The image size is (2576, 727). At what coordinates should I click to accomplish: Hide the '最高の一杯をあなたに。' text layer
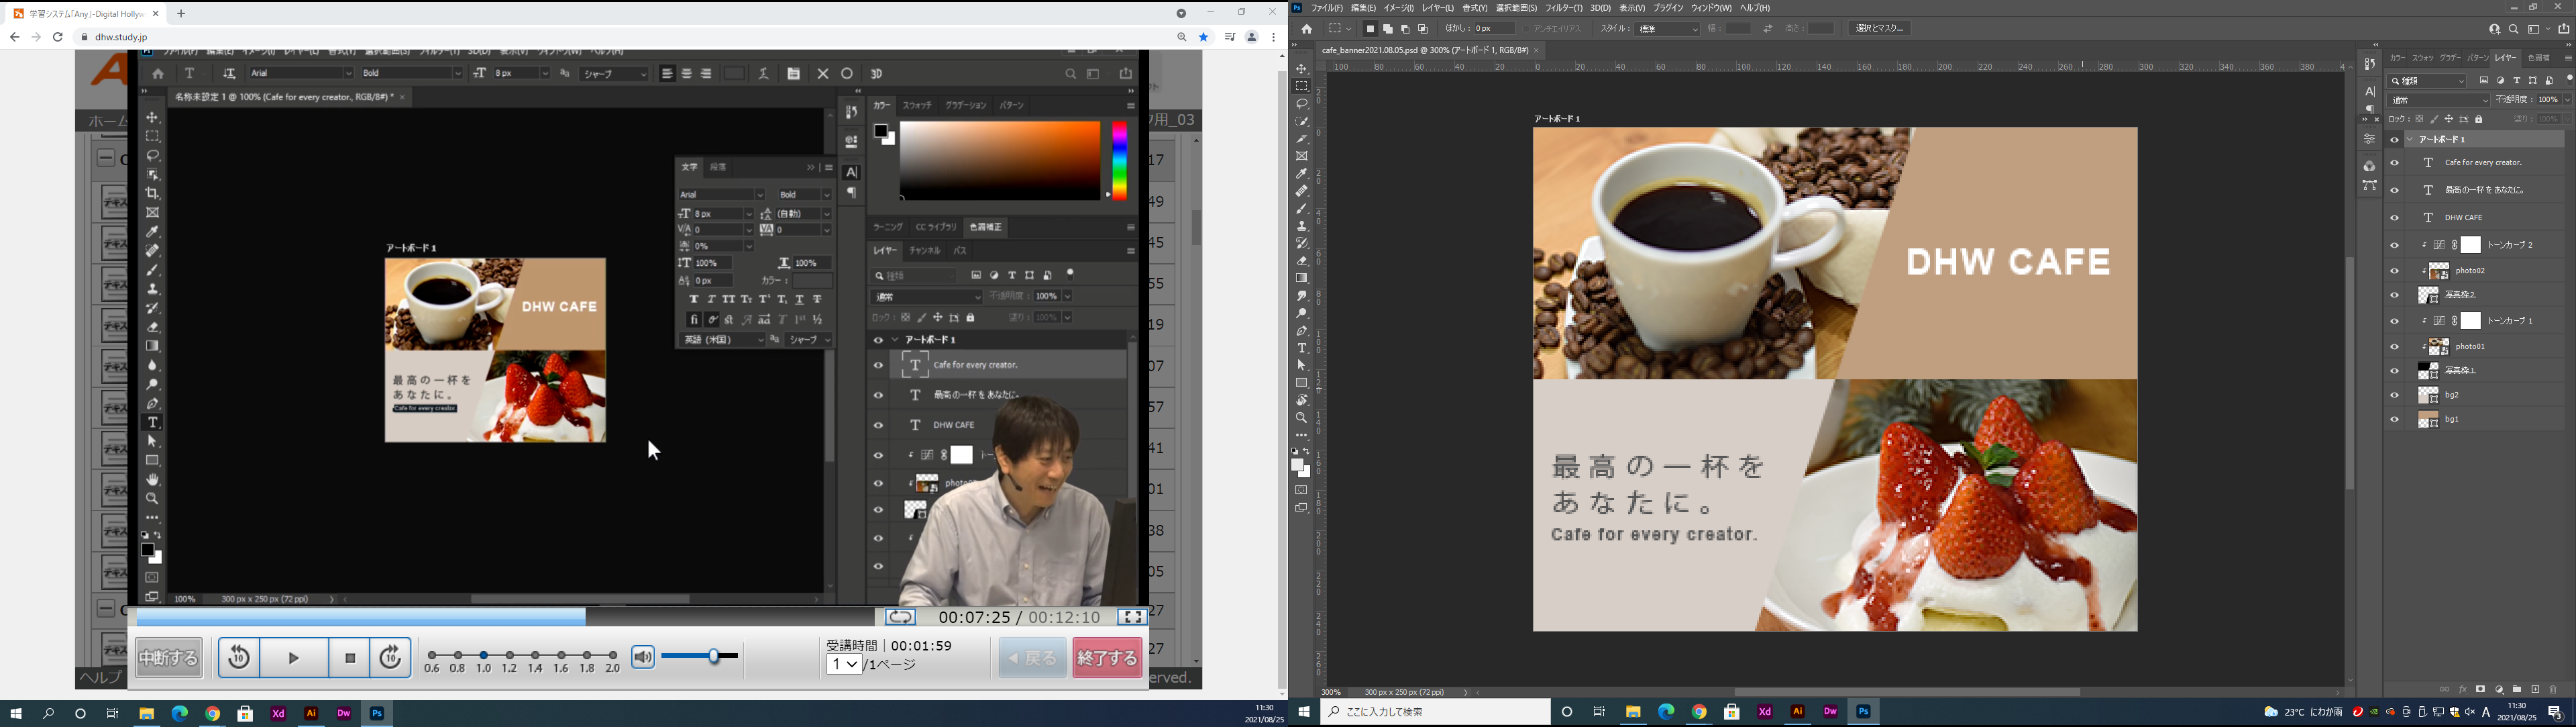pos(2394,190)
